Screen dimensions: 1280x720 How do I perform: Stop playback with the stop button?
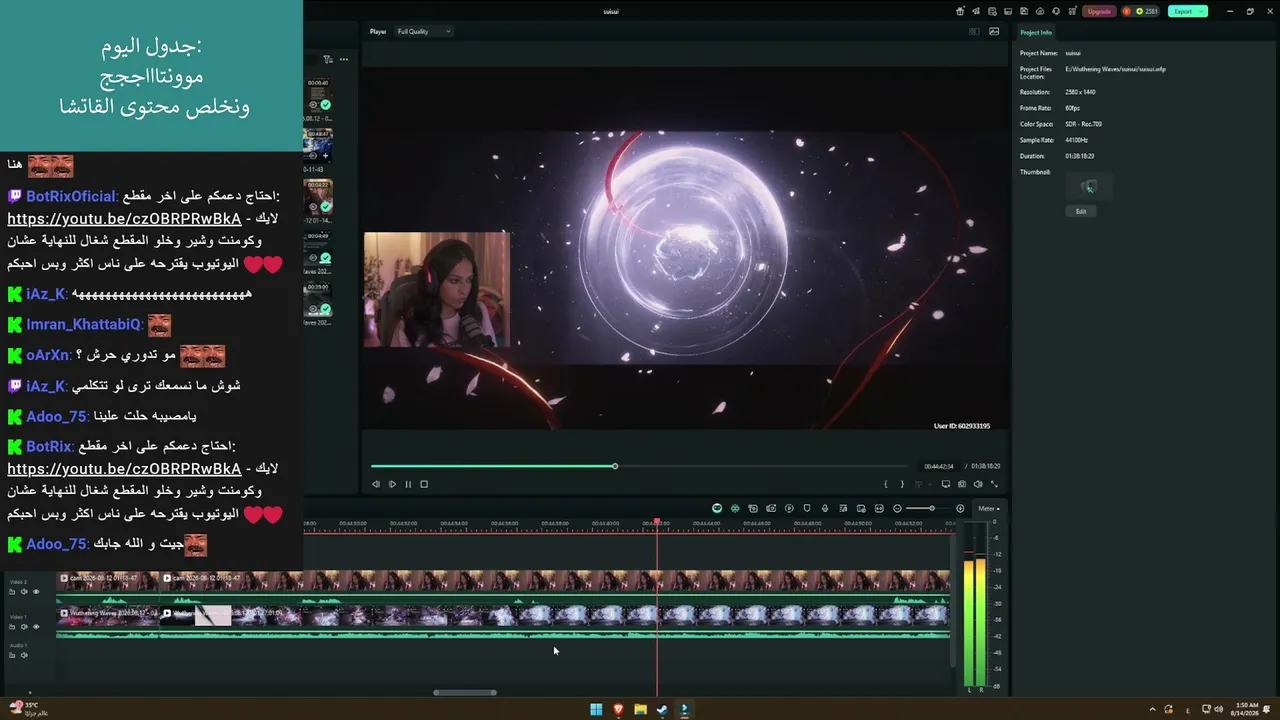[424, 484]
